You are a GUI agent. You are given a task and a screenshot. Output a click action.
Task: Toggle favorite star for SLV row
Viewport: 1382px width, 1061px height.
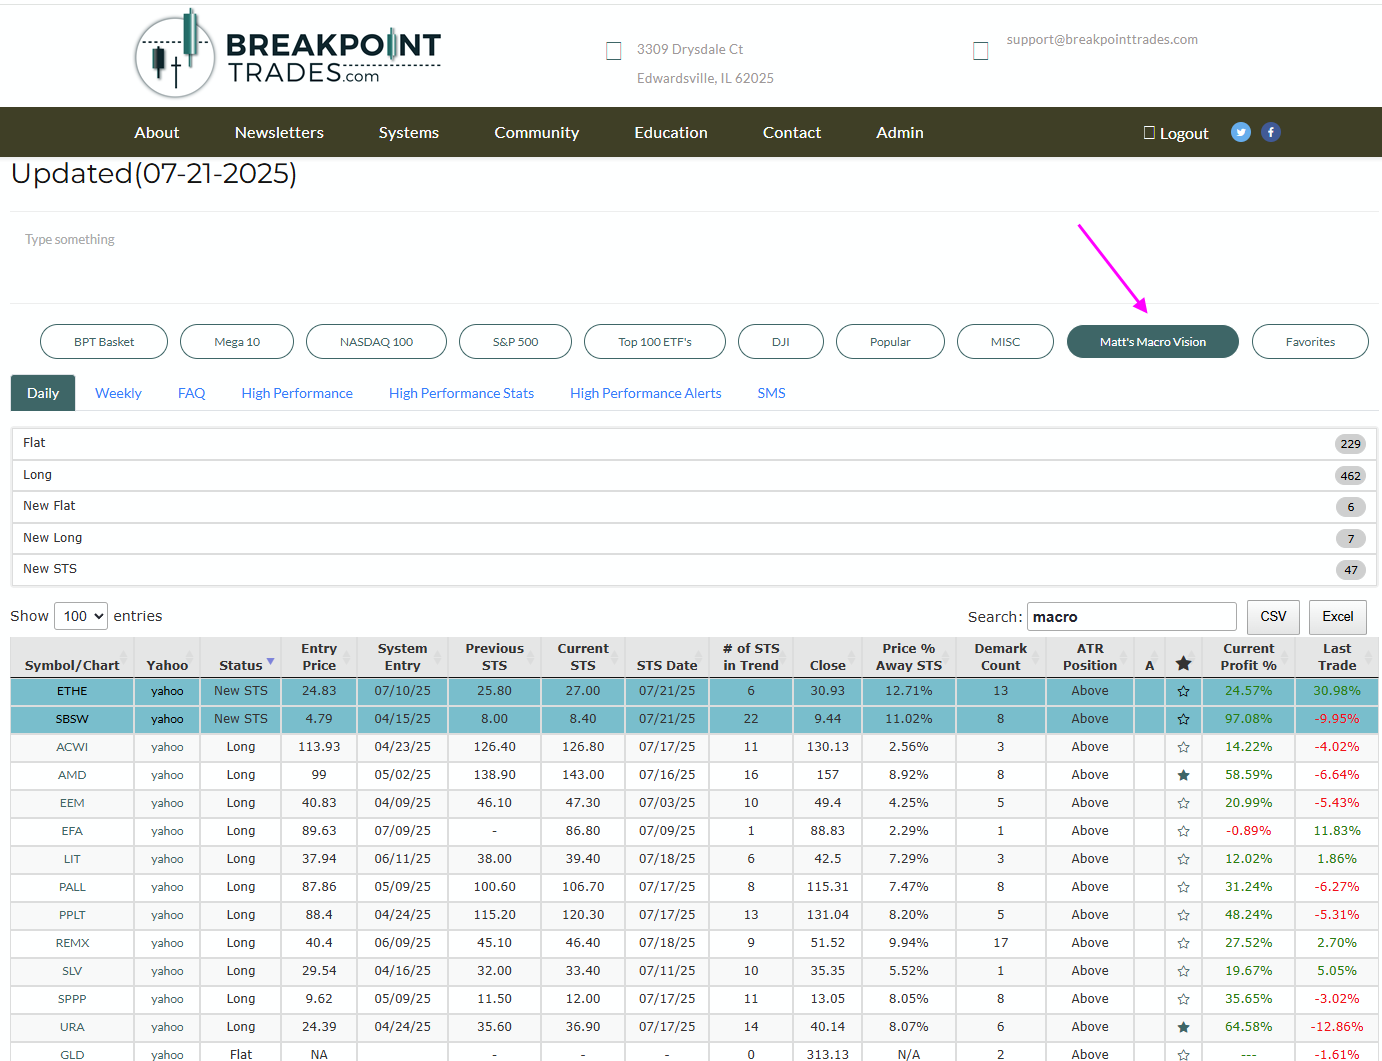[x=1183, y=971]
